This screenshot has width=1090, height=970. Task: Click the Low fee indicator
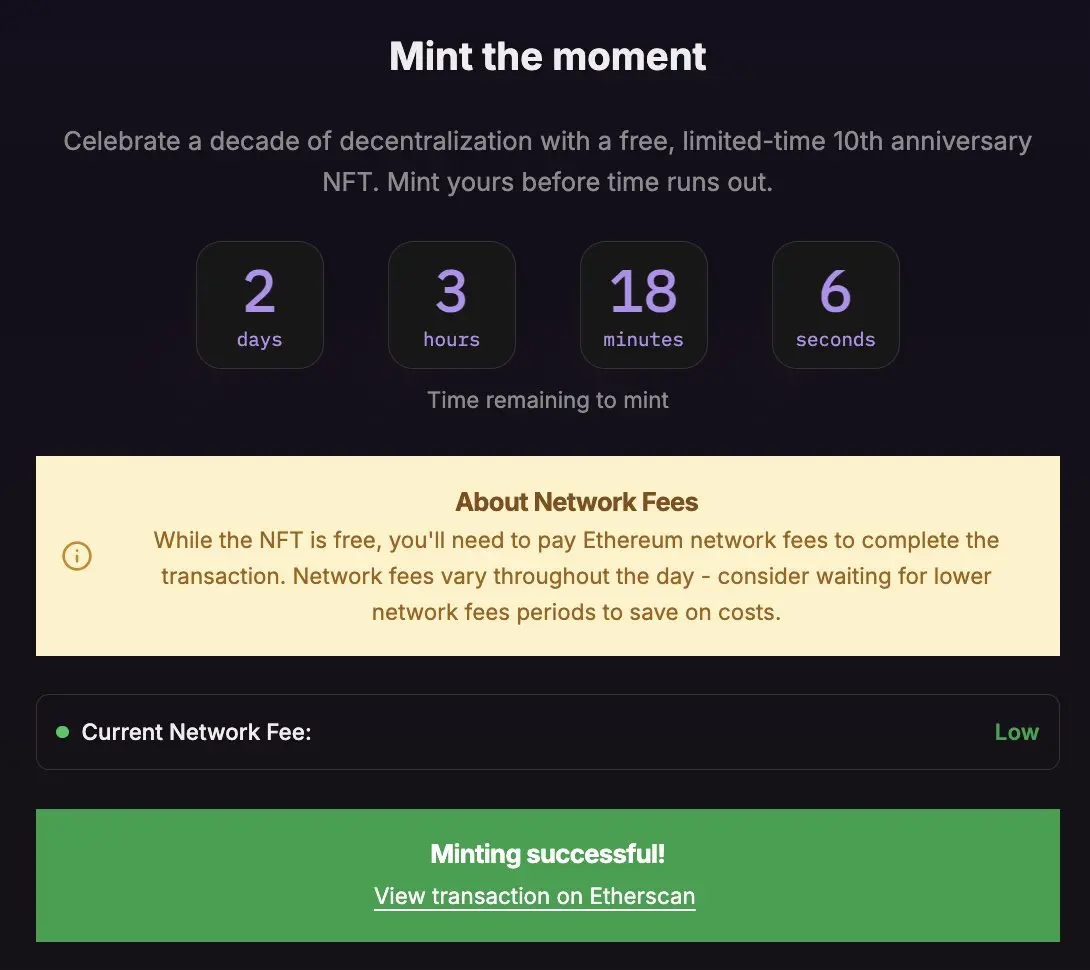click(1016, 731)
